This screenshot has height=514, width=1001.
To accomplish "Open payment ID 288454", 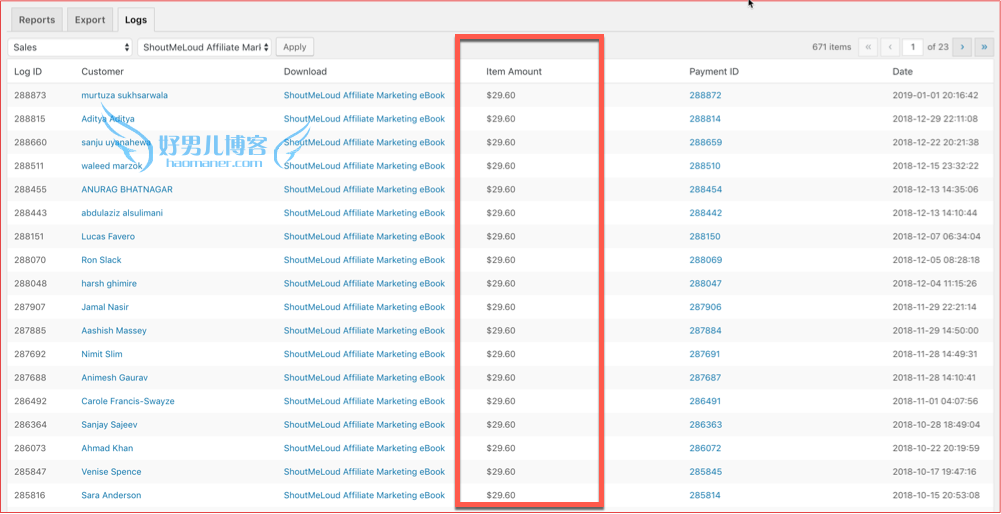I will 705,190.
